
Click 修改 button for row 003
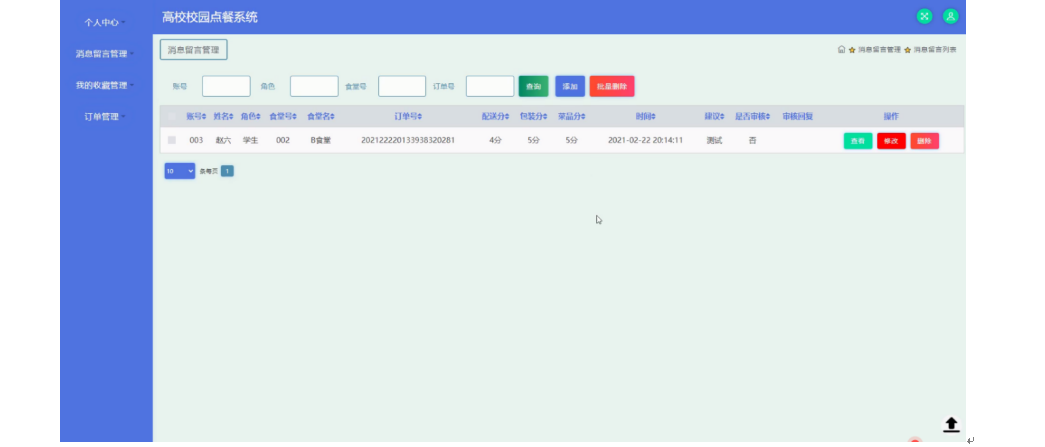(x=891, y=141)
